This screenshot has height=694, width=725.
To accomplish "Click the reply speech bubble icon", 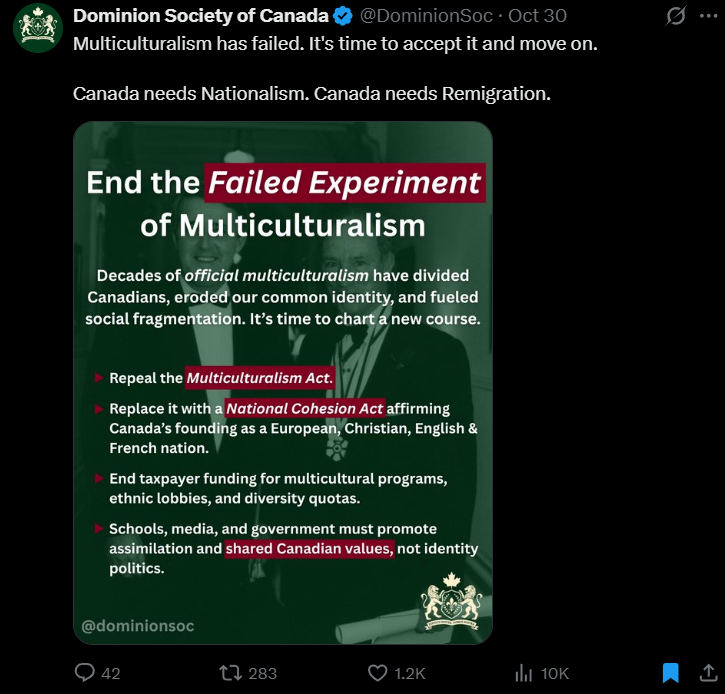I will tap(85, 673).
